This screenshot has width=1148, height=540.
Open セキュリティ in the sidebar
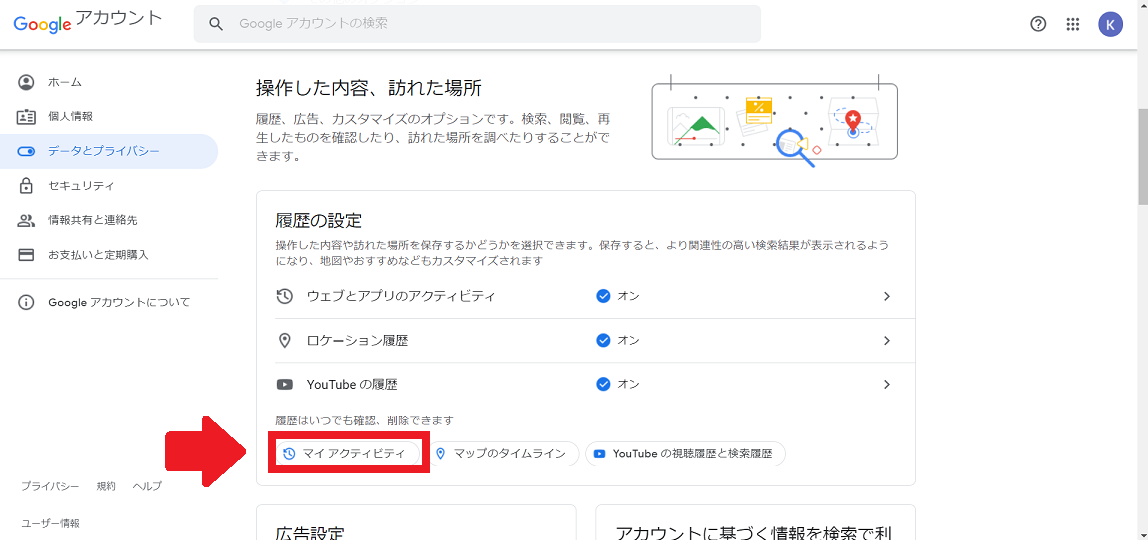[109, 186]
